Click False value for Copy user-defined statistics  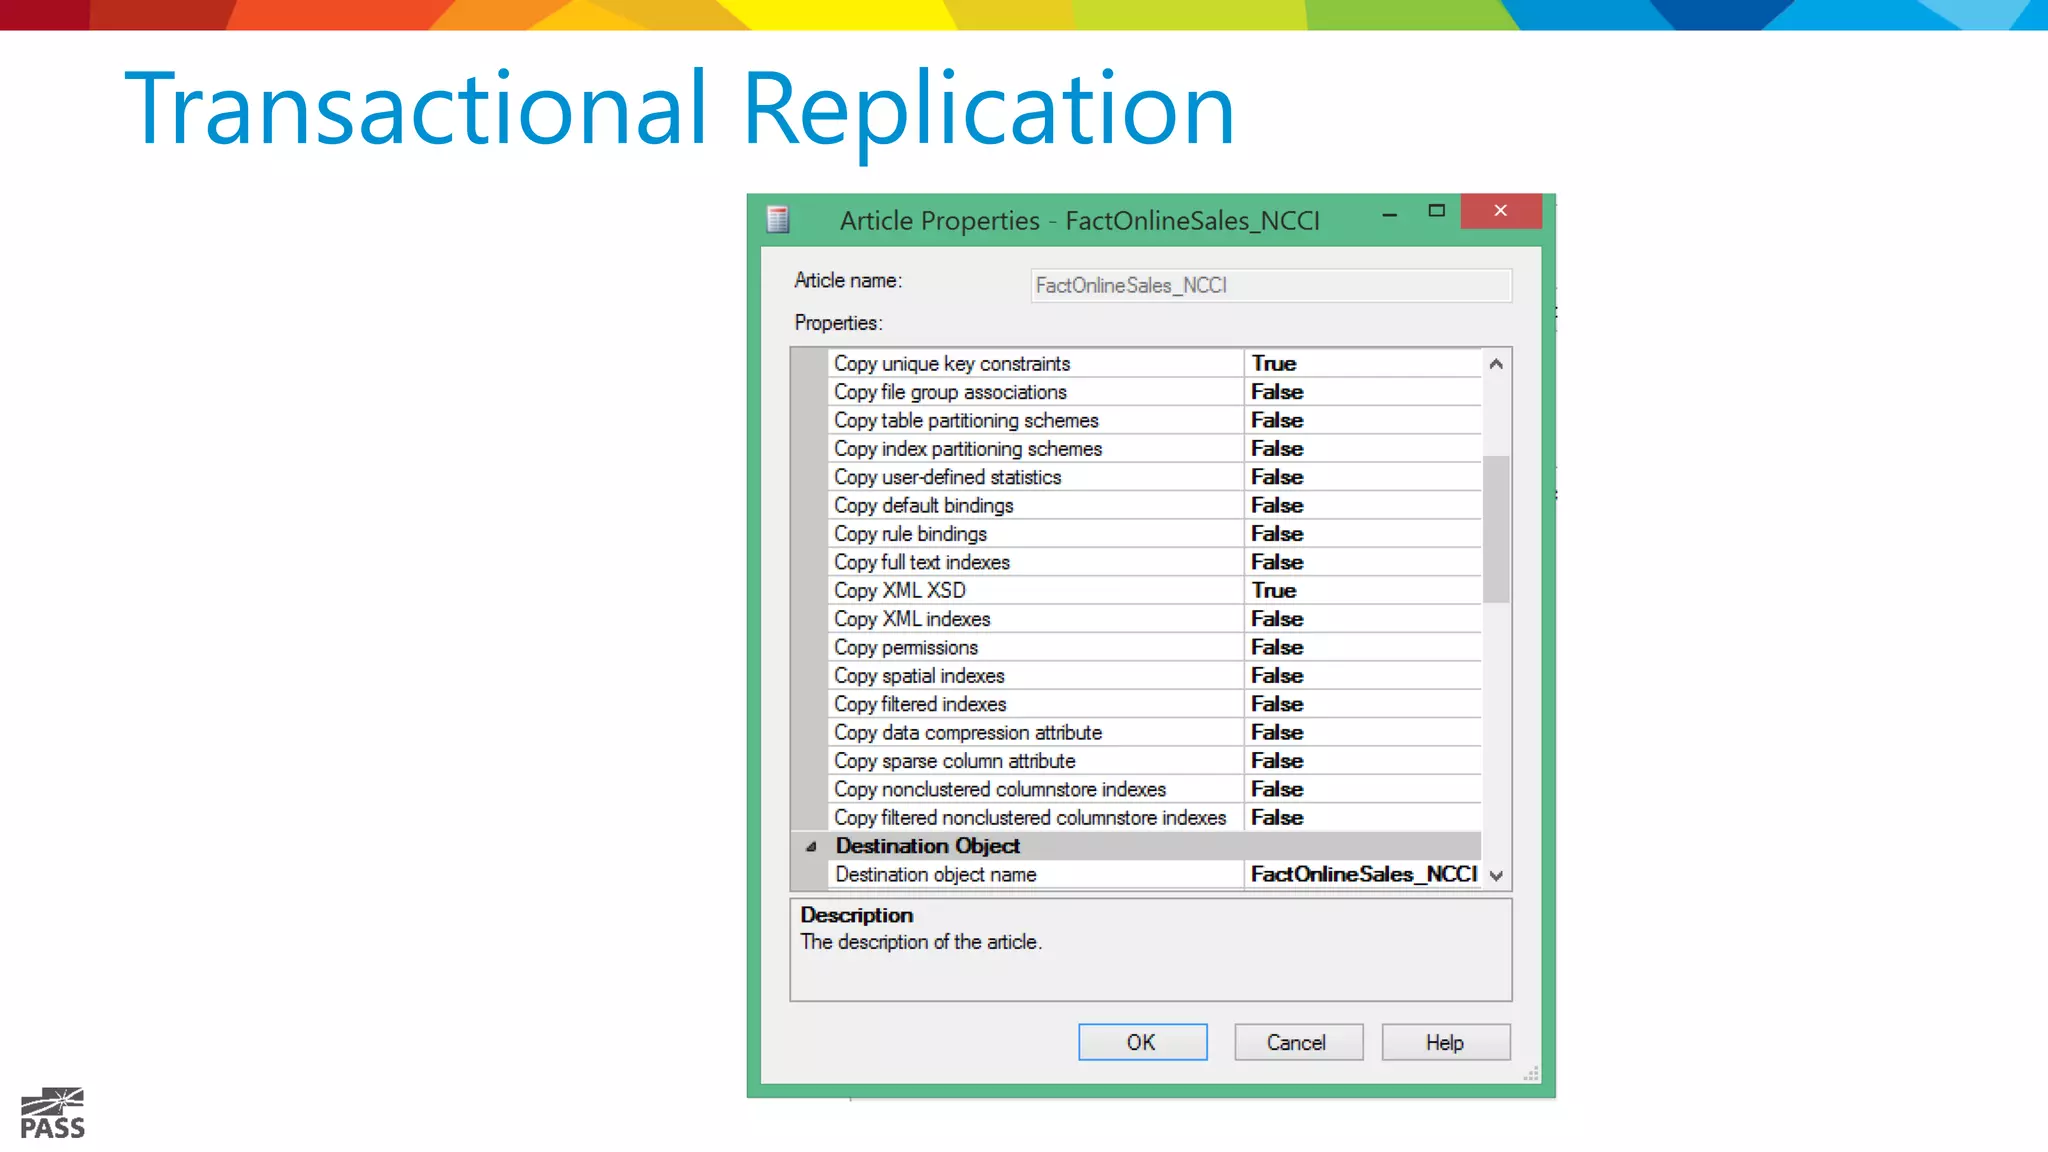(1277, 477)
